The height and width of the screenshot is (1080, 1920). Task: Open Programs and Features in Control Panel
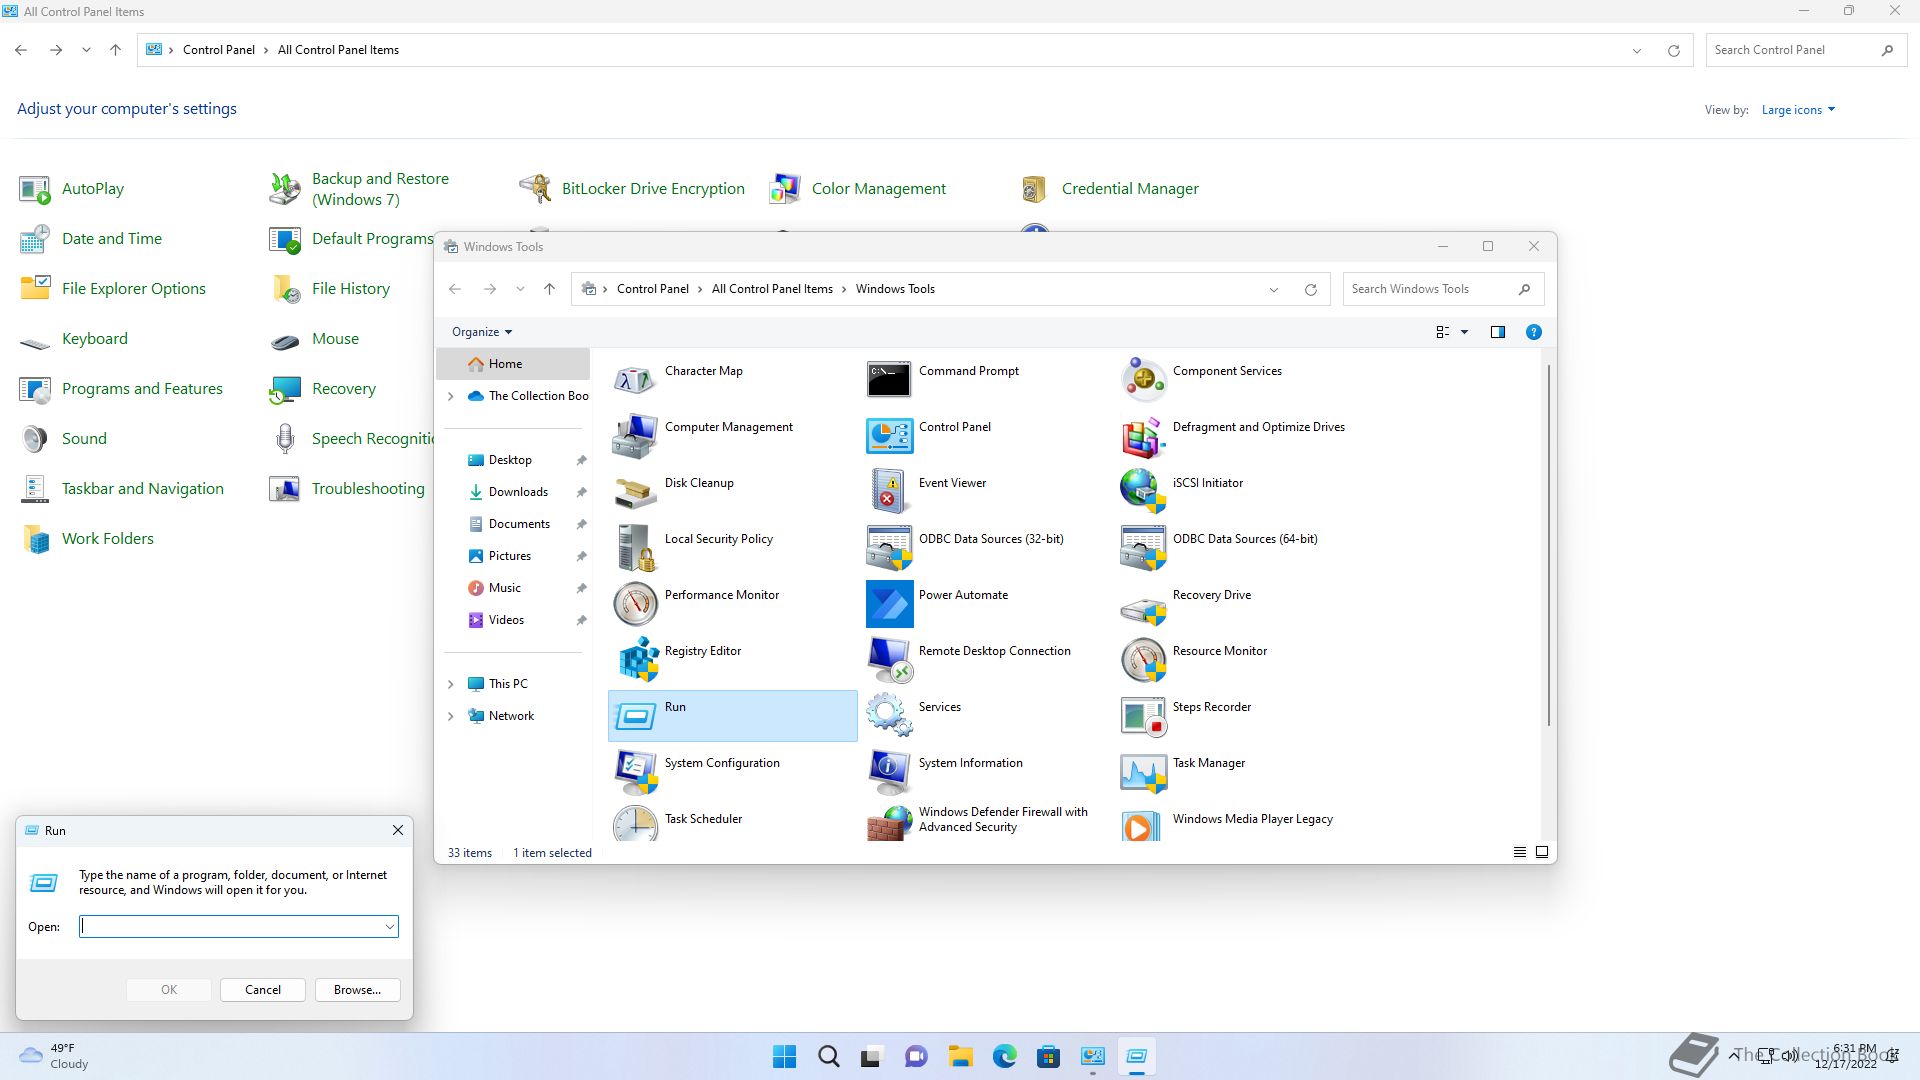(122, 389)
